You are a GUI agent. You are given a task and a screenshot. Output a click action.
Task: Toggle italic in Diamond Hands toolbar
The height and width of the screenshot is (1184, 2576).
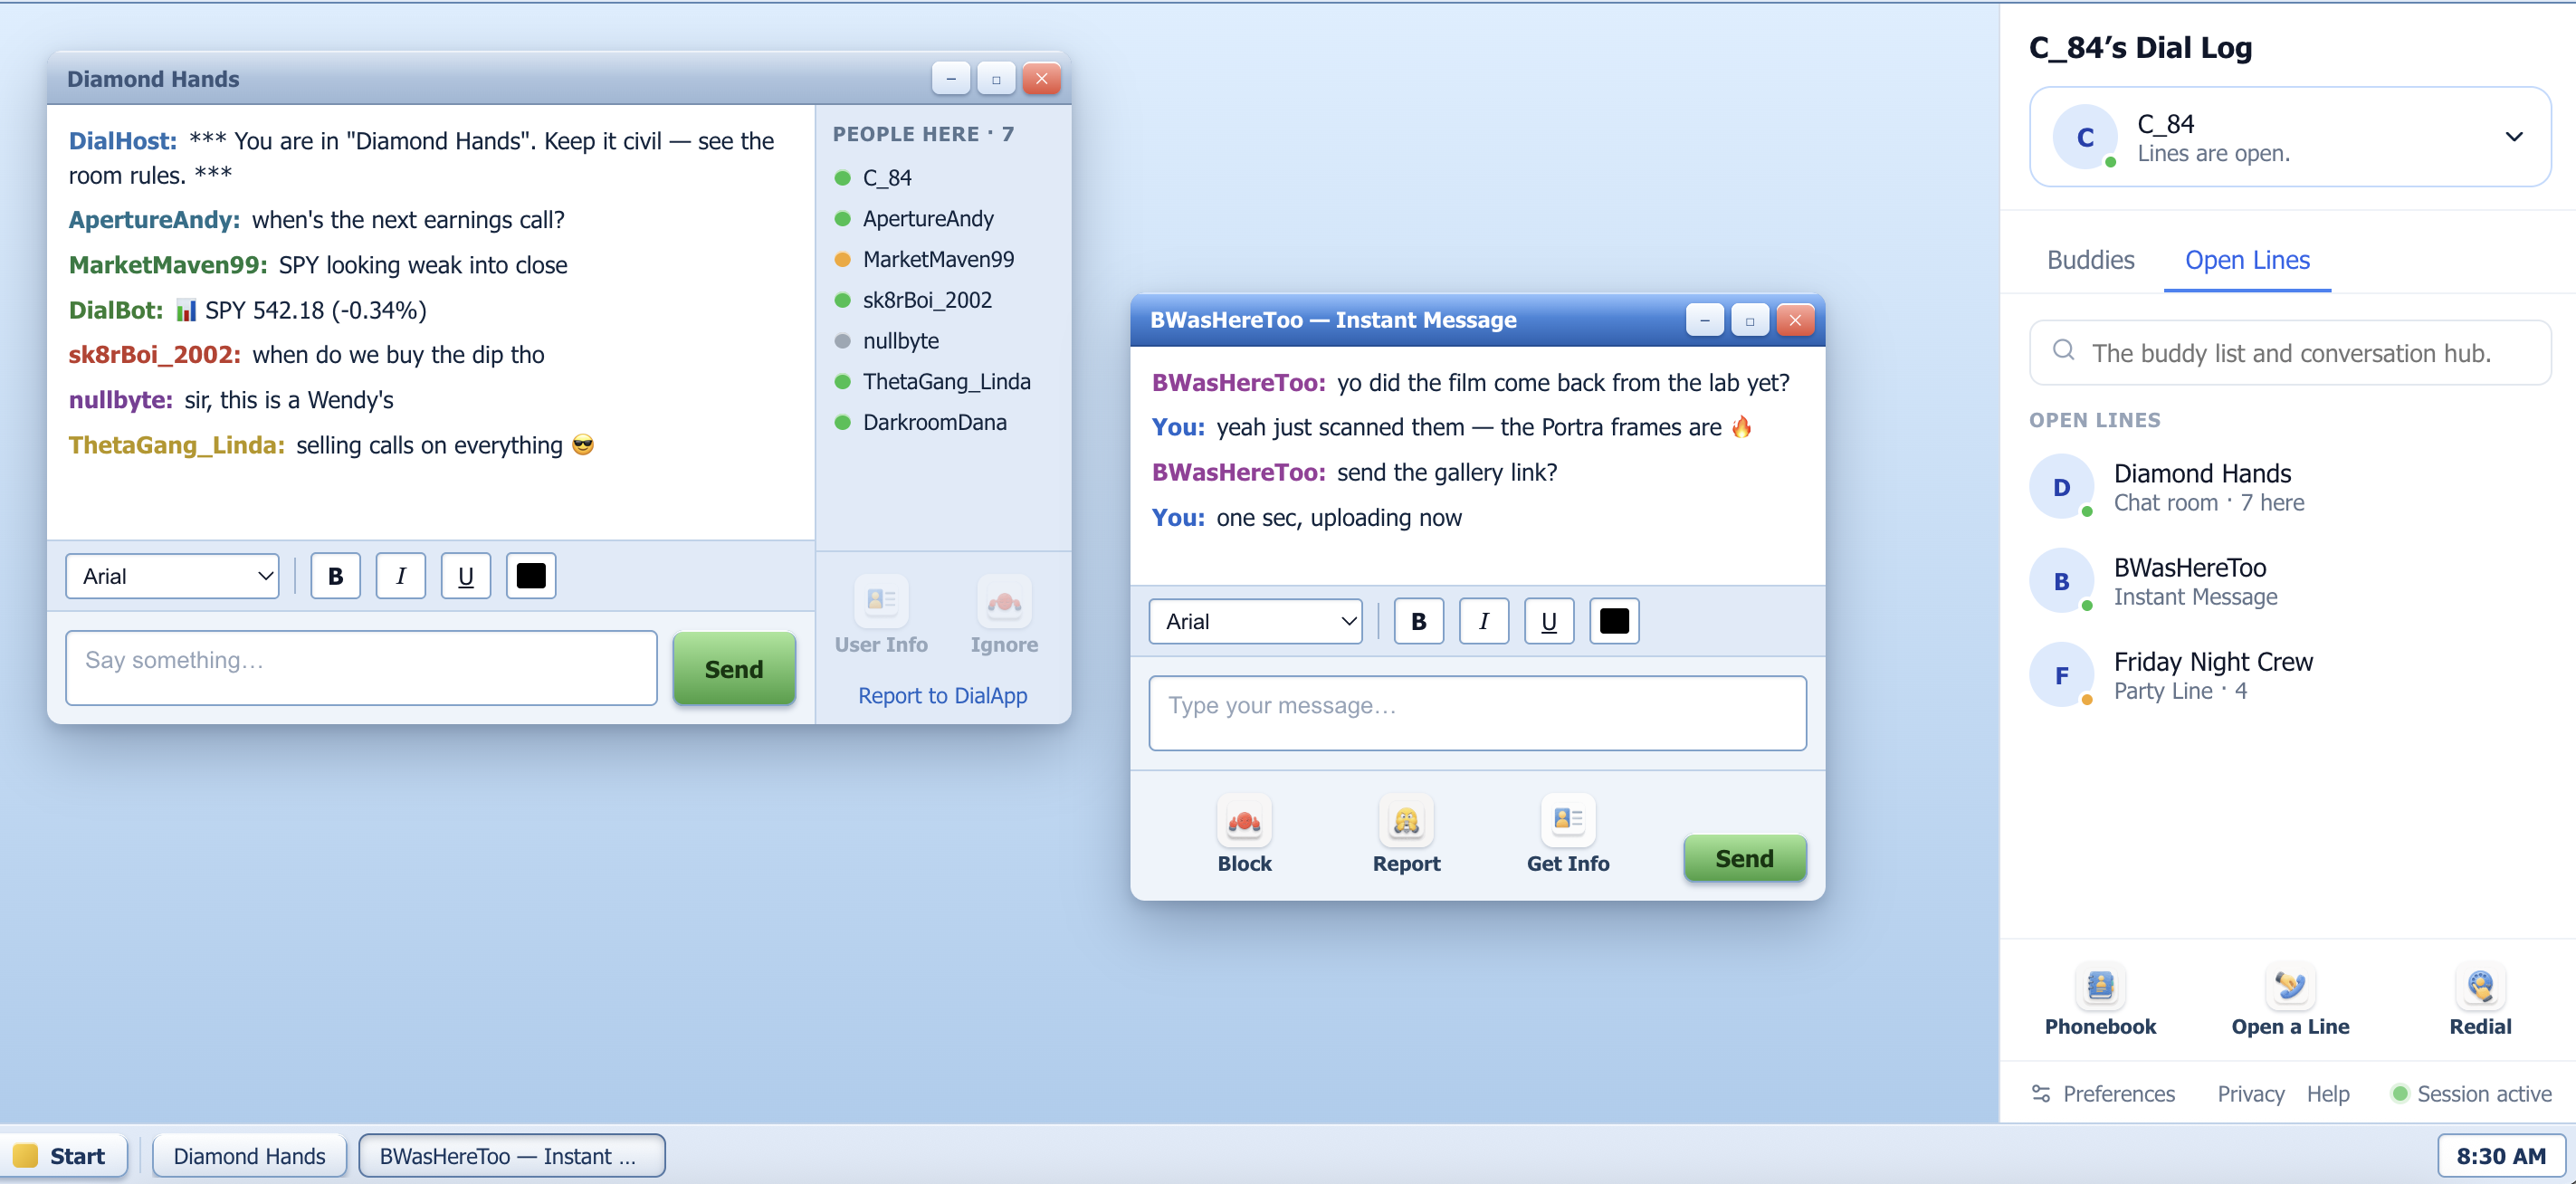click(x=400, y=576)
